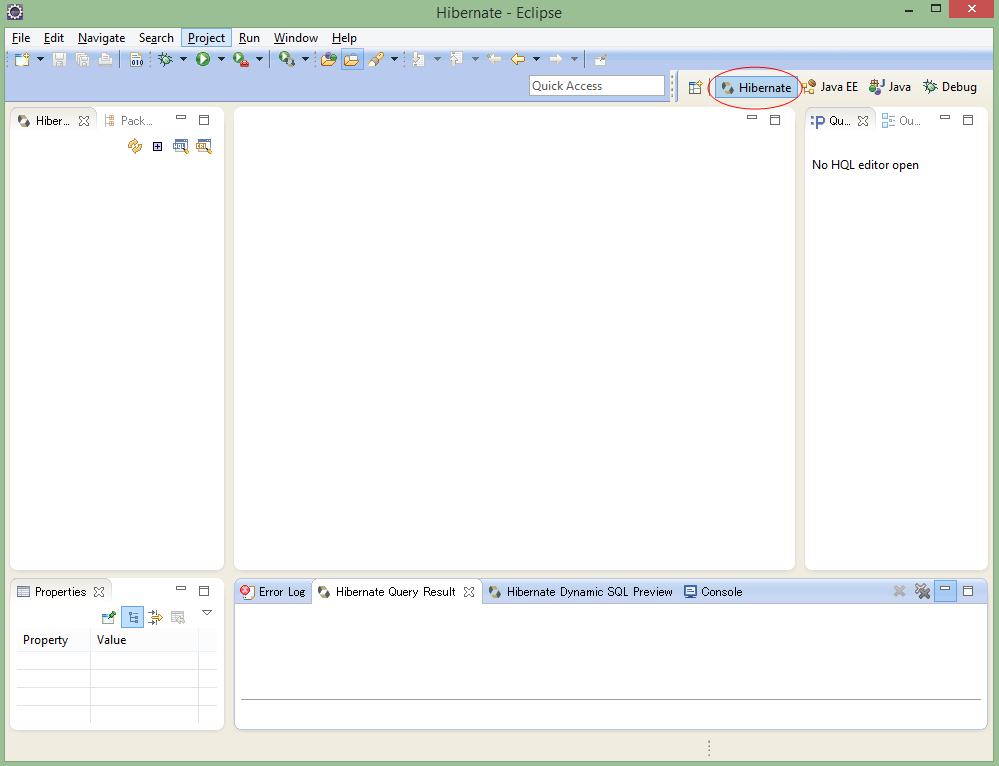
Task: Toggle Show Advanced Properties icon
Action: (x=155, y=617)
